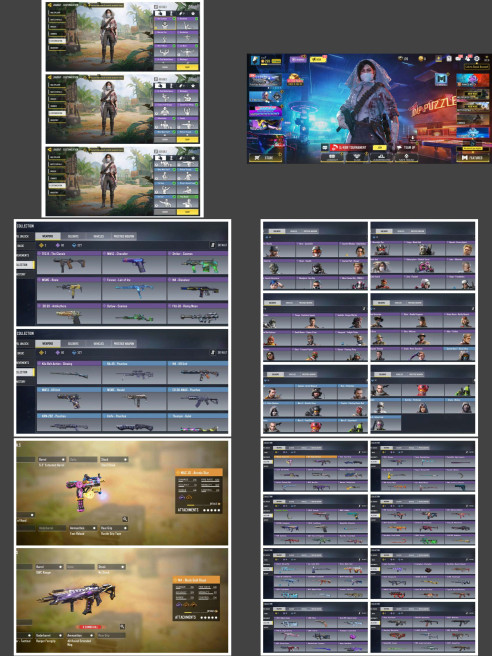Select Prestige Weapon tab in top Collection panel
The image size is (492, 656).
click(124, 236)
